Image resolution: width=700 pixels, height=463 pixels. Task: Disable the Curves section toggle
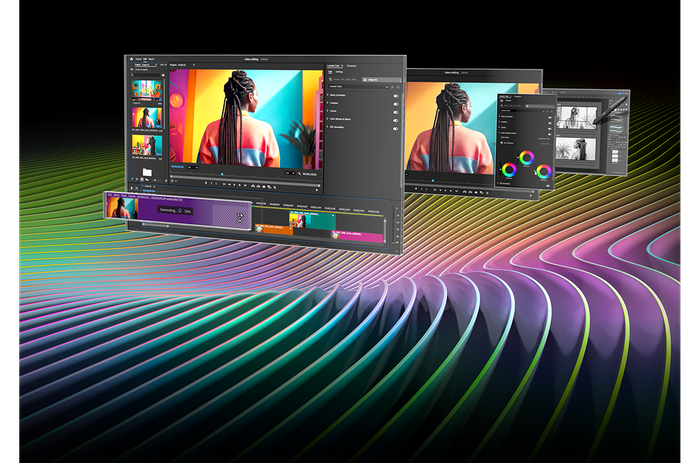click(395, 112)
